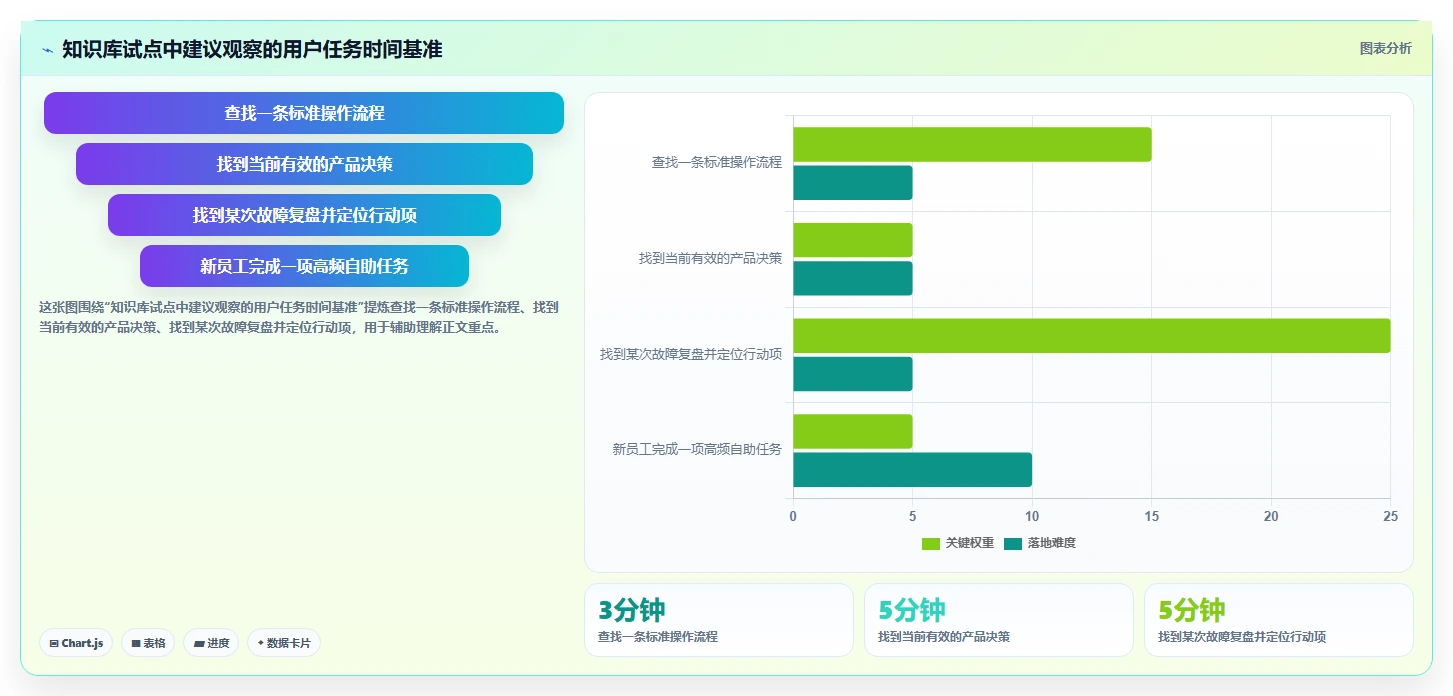Click the 图表分析 label in the header
Viewport: 1453px width, 696px height.
pos(1385,48)
